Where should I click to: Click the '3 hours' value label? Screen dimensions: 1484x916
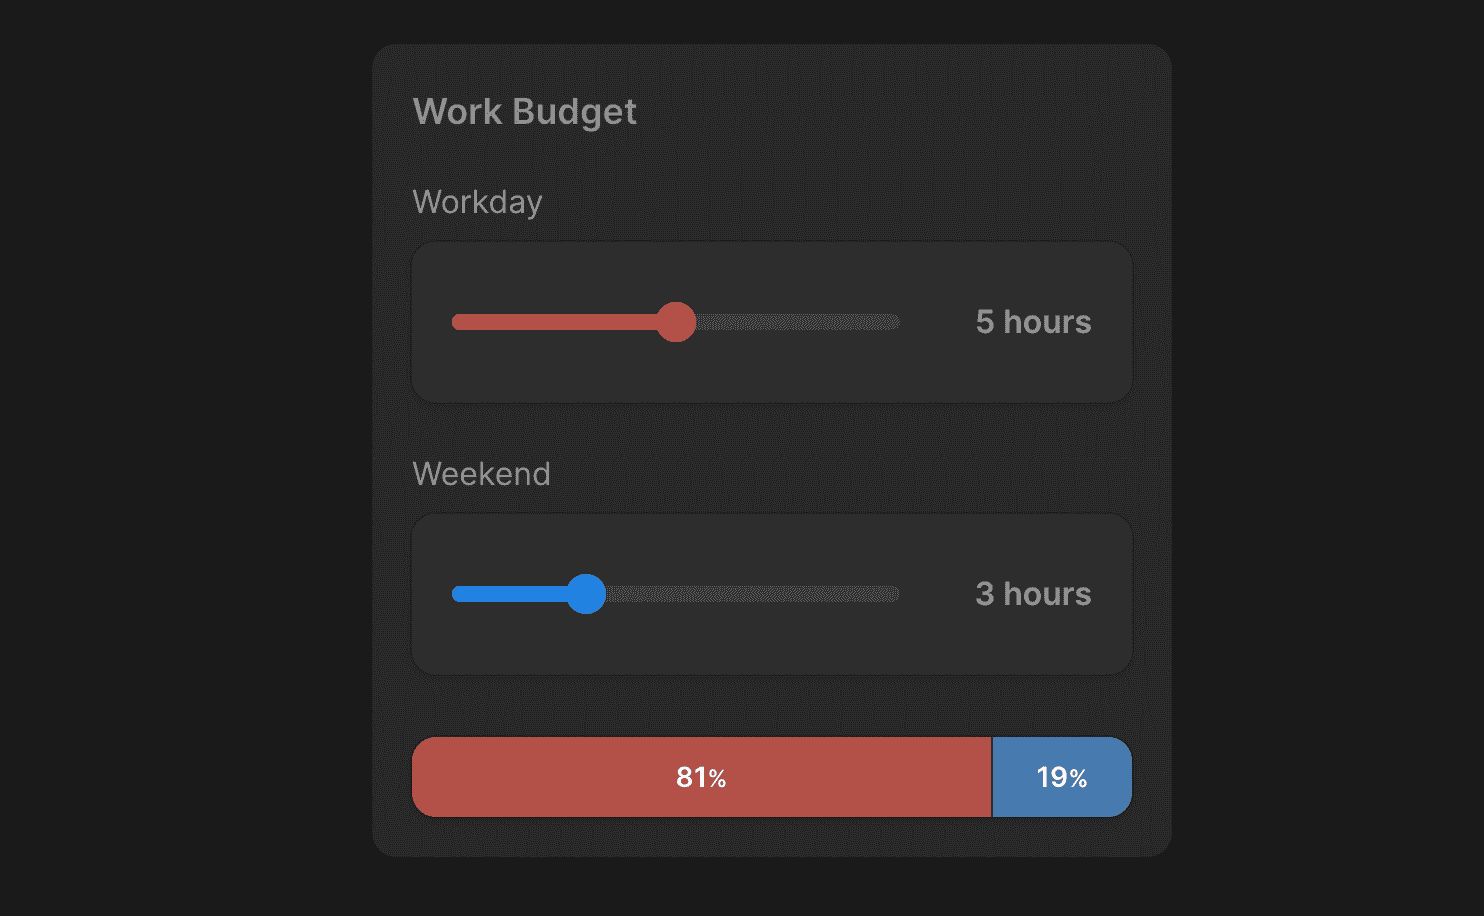pos(1032,594)
